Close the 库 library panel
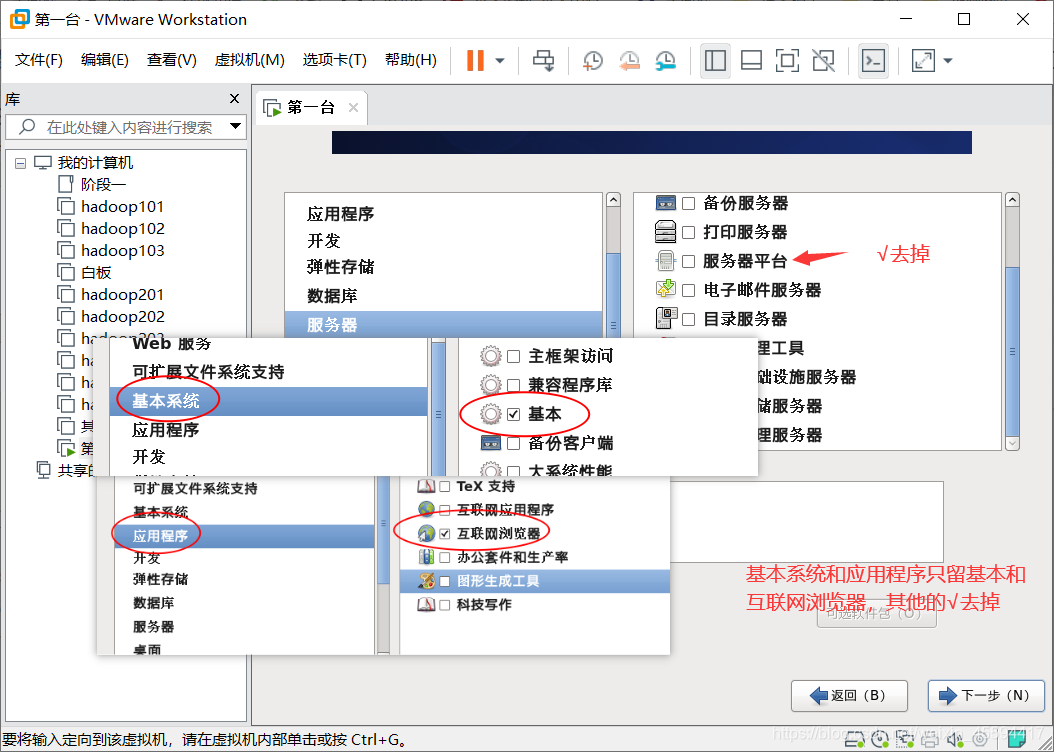 coord(235,99)
